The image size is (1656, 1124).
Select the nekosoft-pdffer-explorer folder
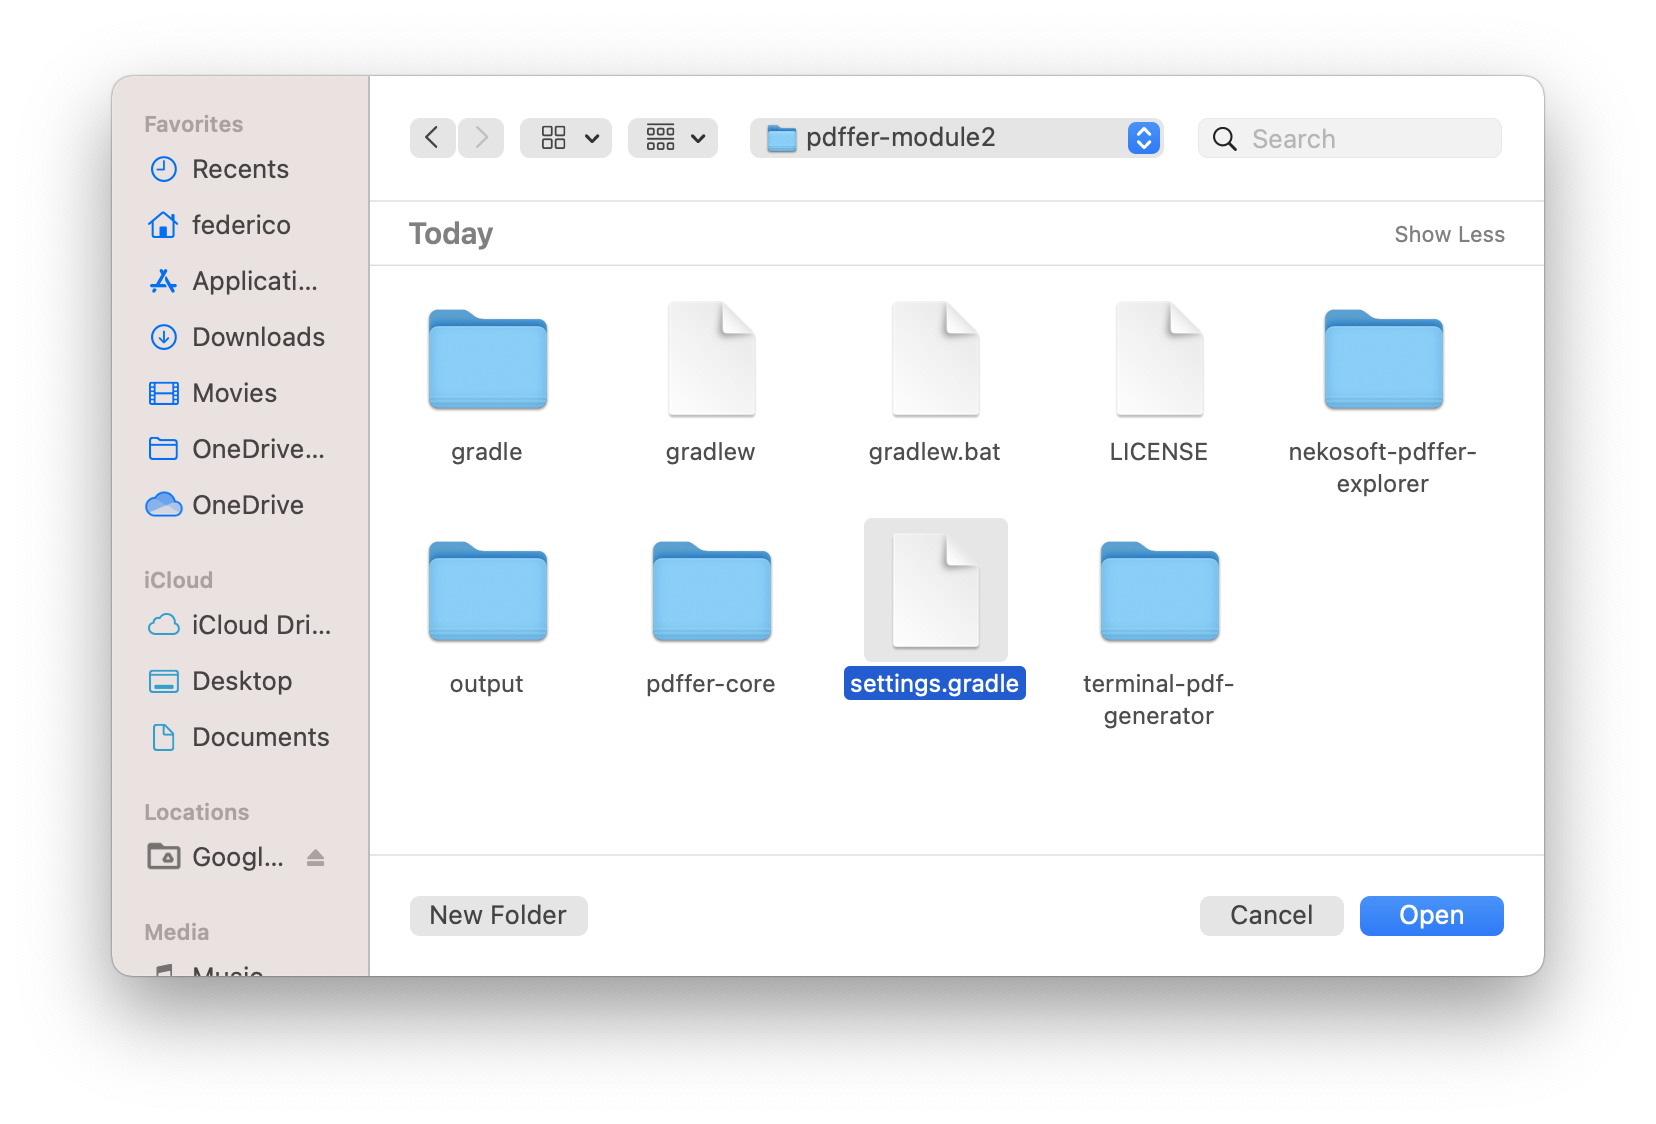pyautogui.click(x=1383, y=362)
